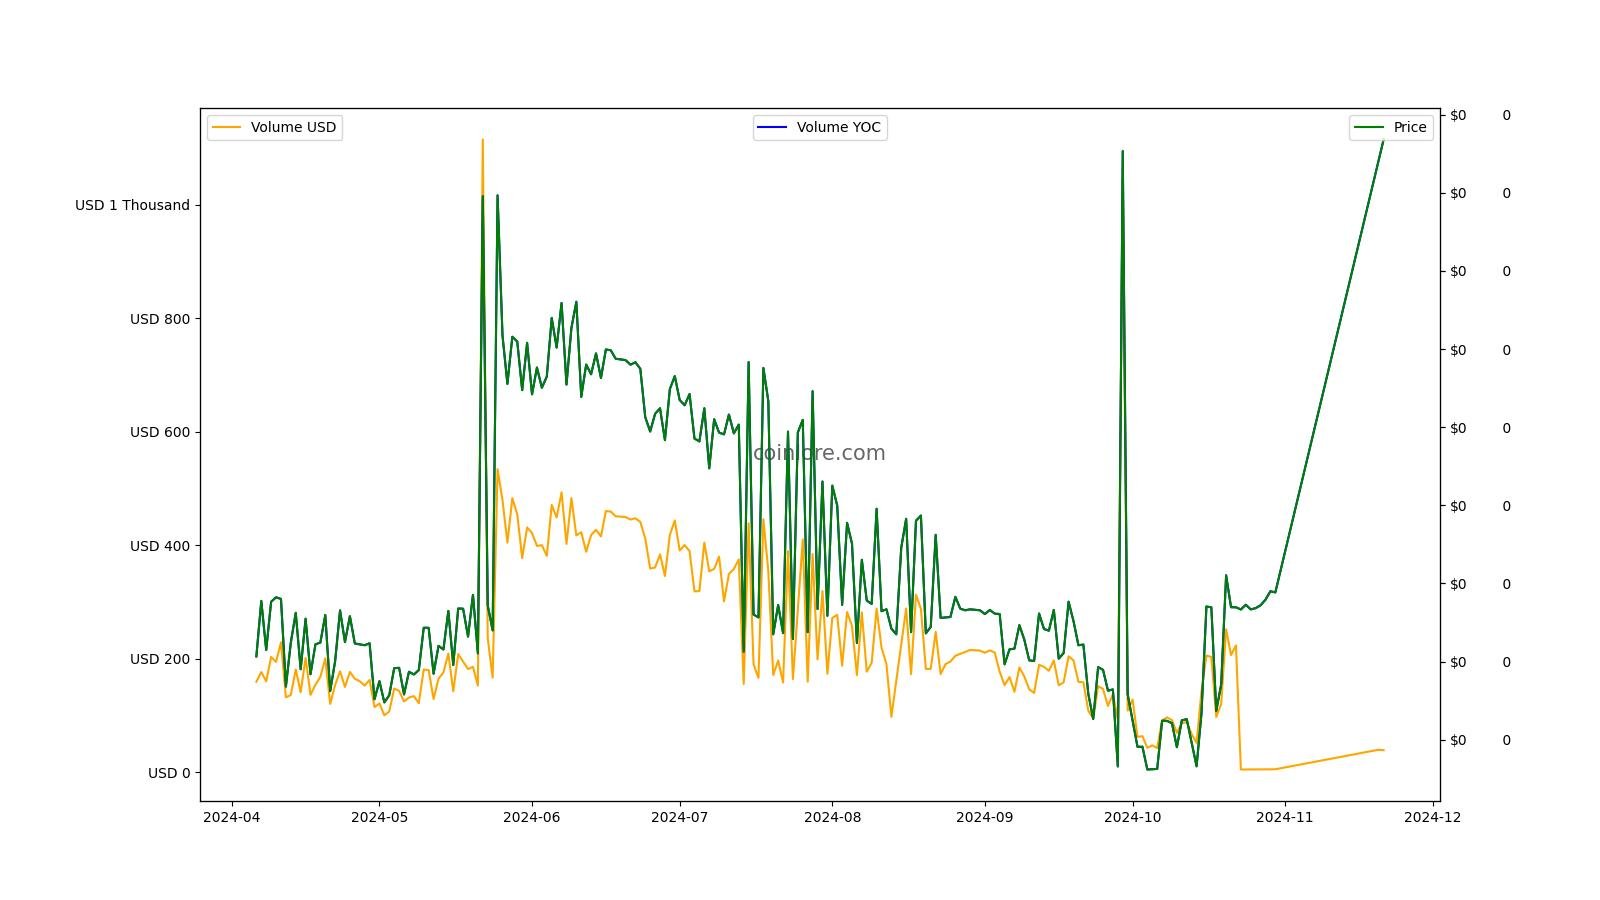Click the blue Volume YOC legend line
The height and width of the screenshot is (900, 1600).
(773, 127)
